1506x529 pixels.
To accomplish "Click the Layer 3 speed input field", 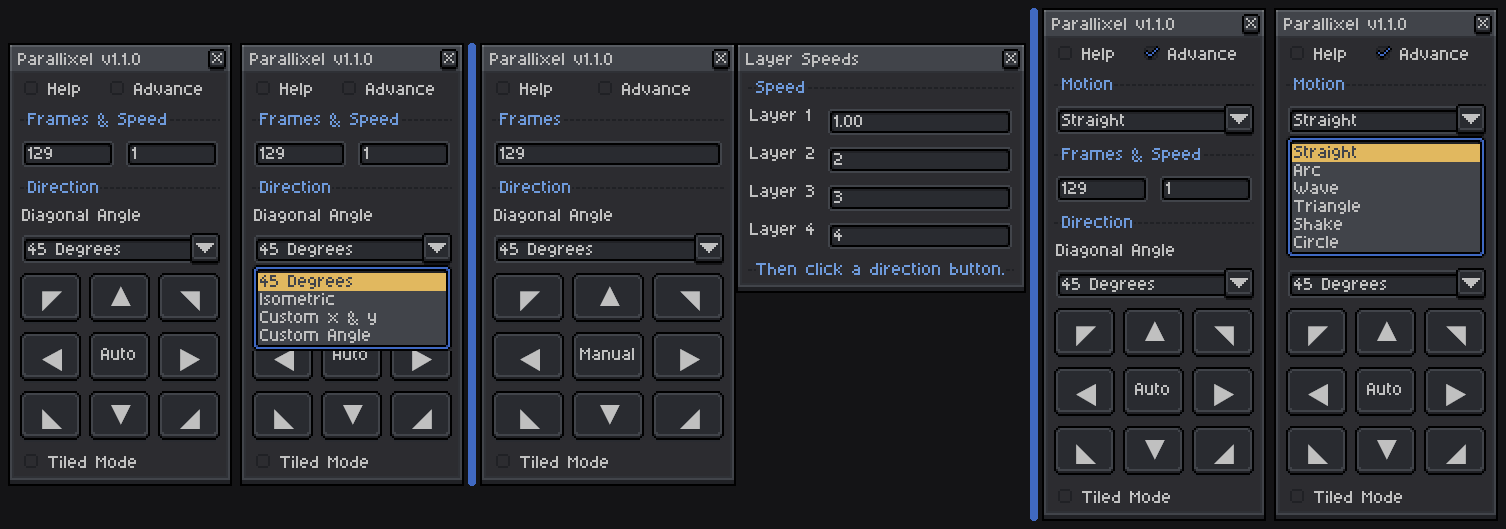I will click(919, 197).
